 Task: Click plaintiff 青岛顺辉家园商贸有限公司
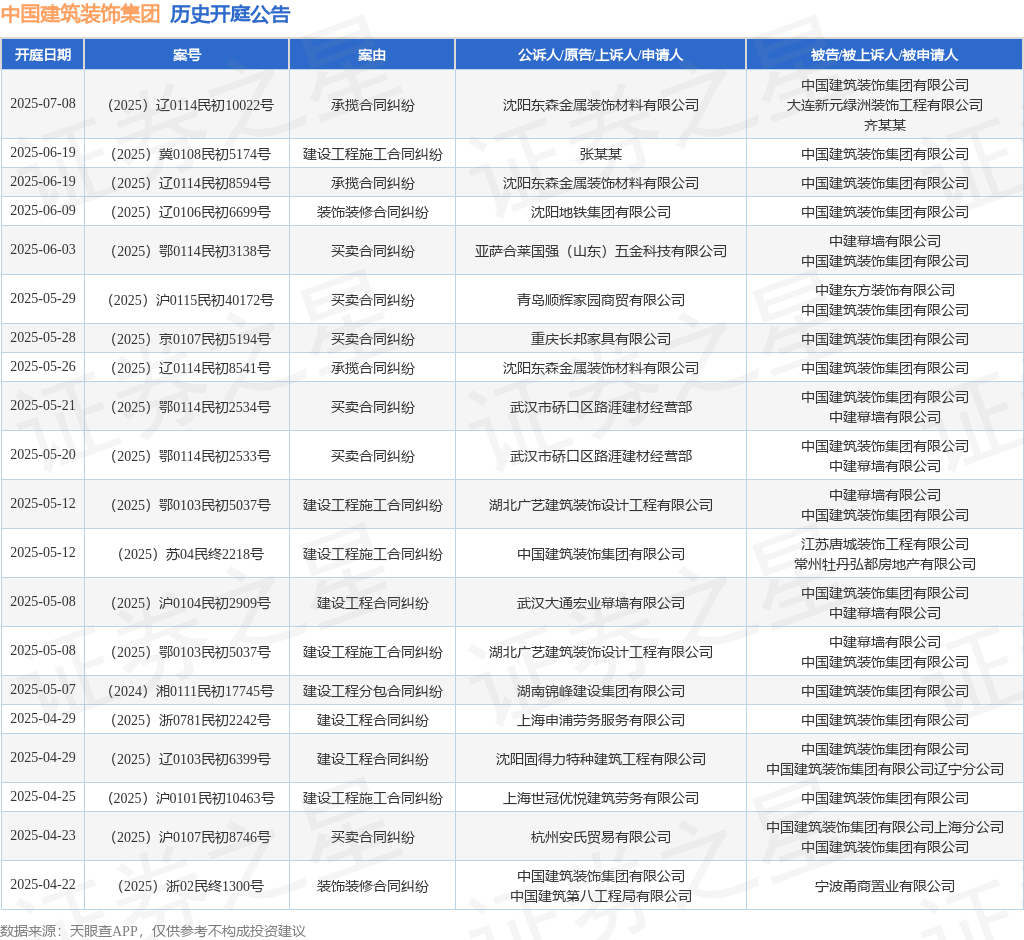(601, 300)
